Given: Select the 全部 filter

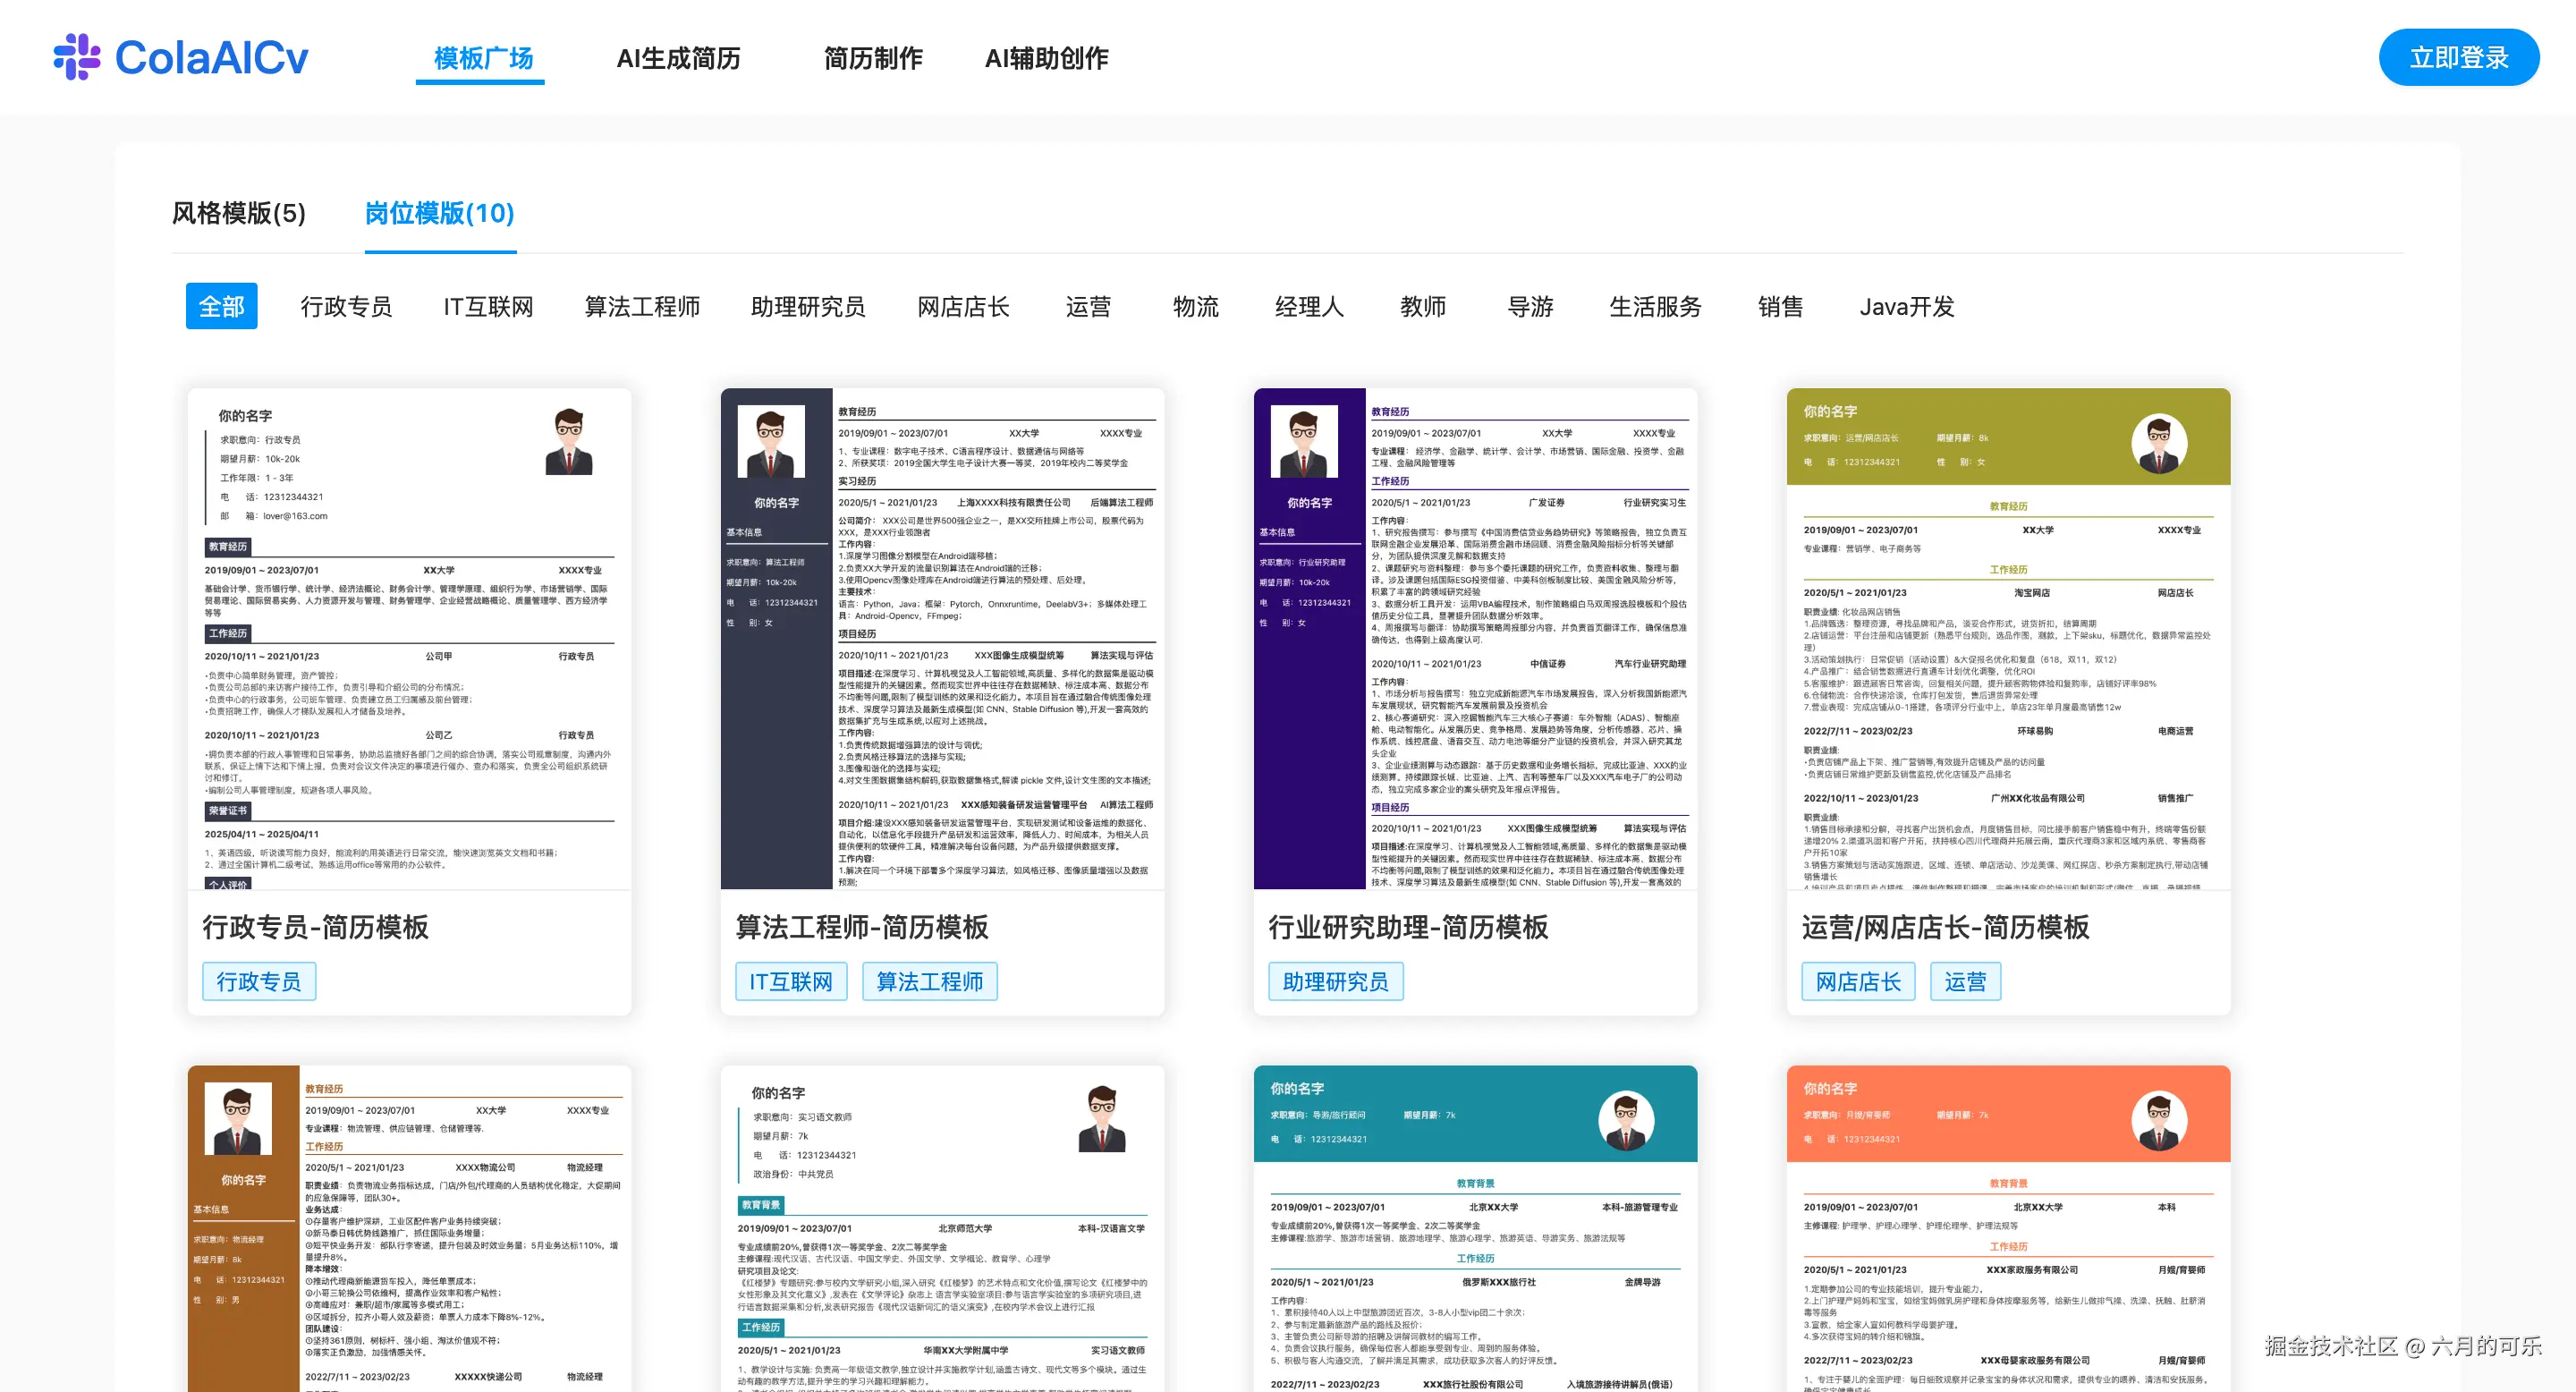Looking at the screenshot, I should pos(221,306).
